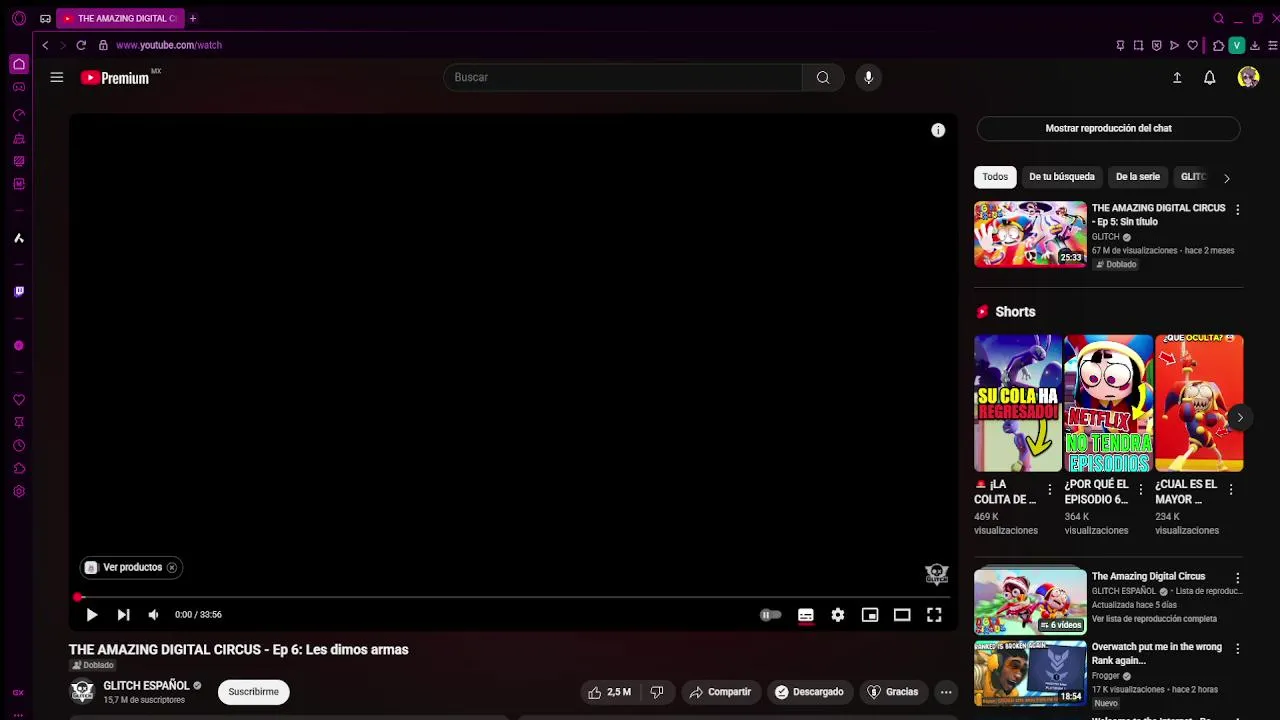Open options for The Amazing Digital Circus playlist
The image size is (1280, 720).
(x=1237, y=578)
